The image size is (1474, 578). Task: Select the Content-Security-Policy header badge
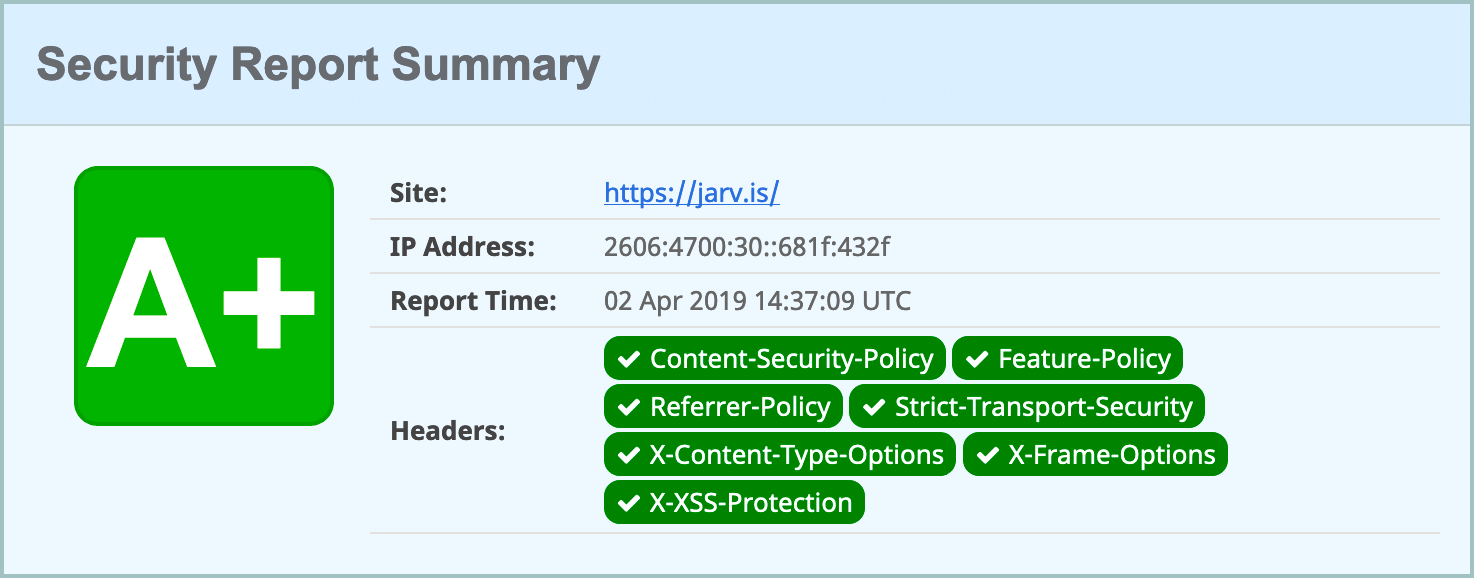(773, 357)
